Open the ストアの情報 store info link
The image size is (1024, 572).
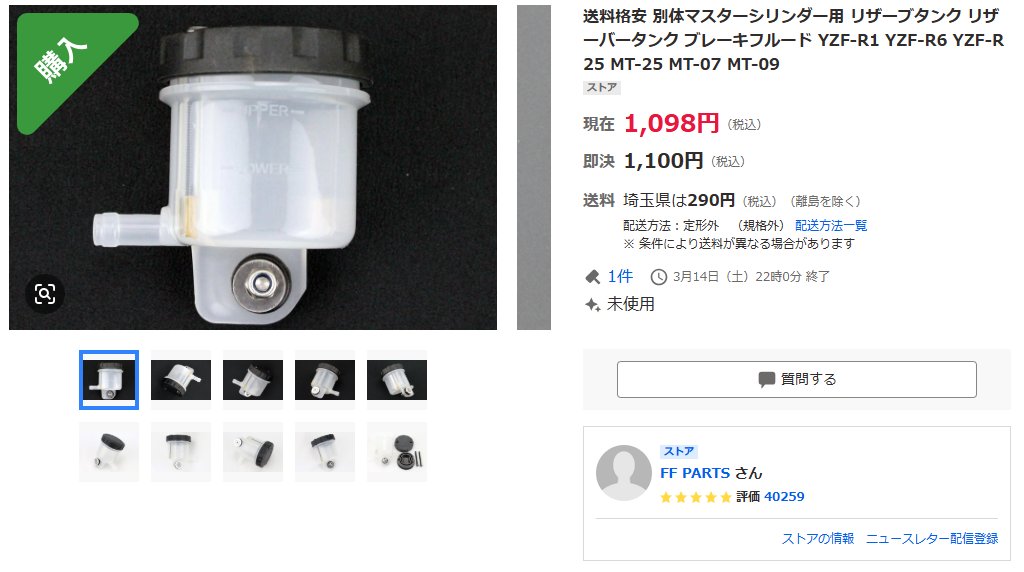point(818,539)
